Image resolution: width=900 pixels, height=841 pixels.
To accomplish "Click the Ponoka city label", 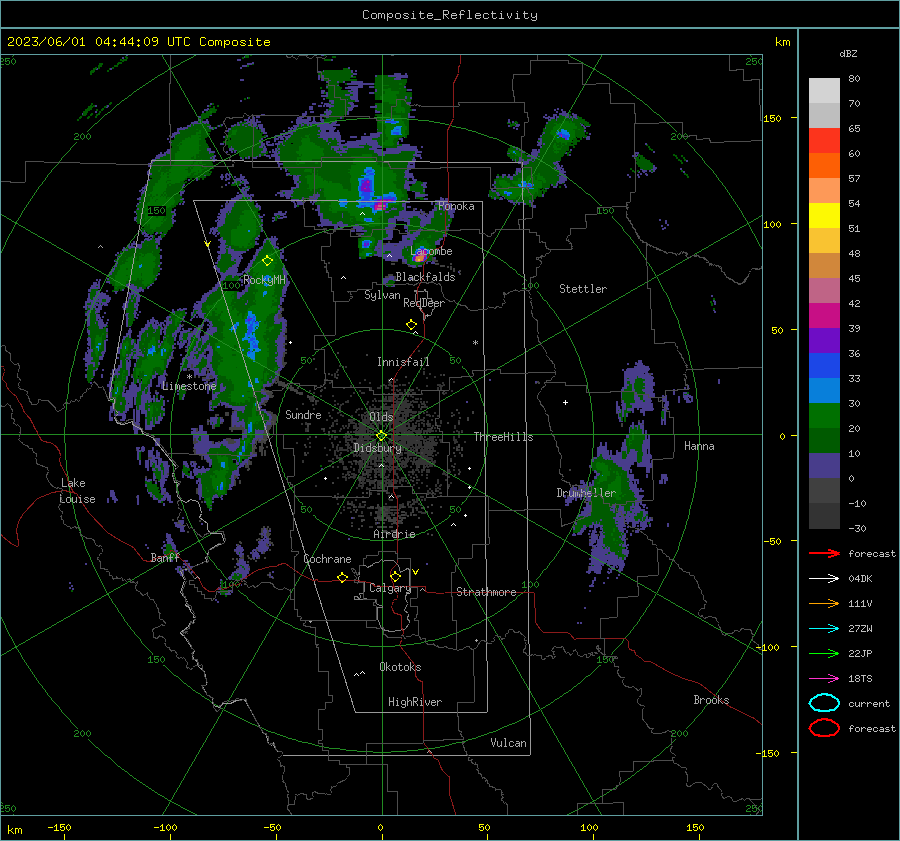I will pos(456,206).
